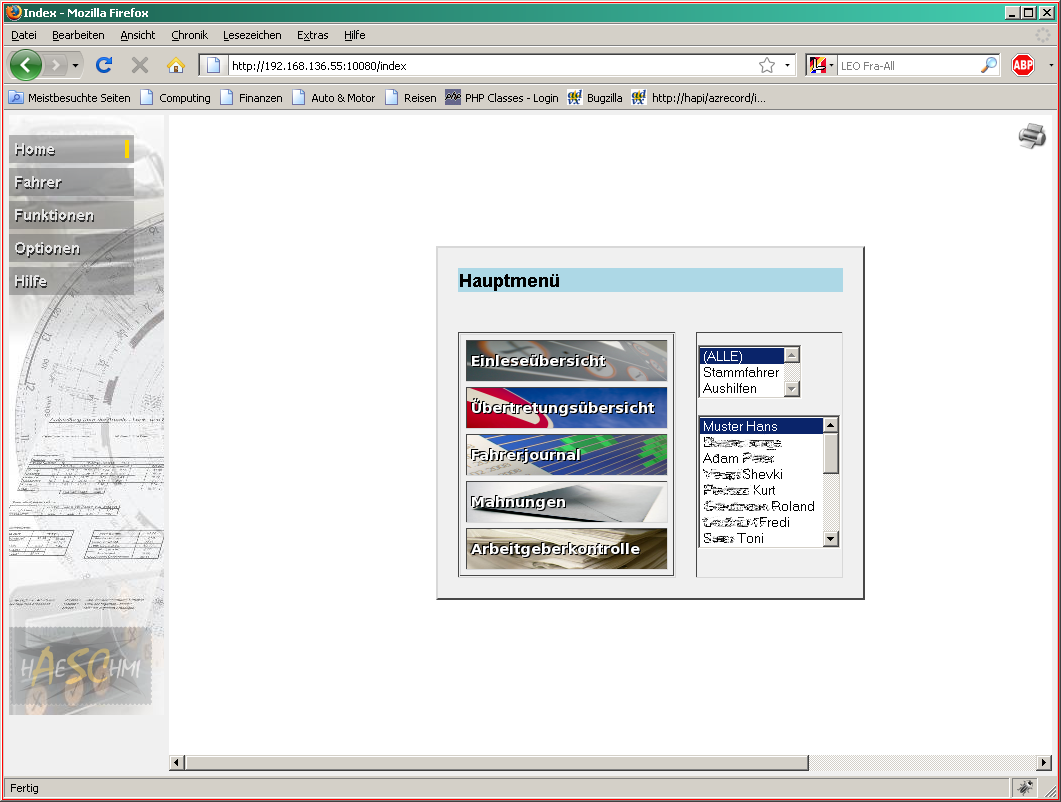The width and height of the screenshot is (1061, 802).
Task: Open the Übertretungsübersicht banner
Action: (566, 408)
